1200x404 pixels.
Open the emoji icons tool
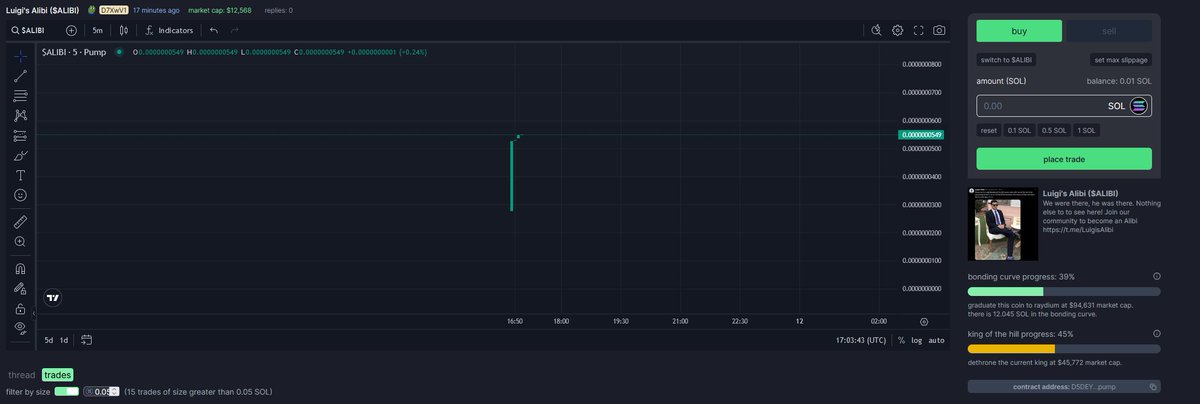click(20, 195)
